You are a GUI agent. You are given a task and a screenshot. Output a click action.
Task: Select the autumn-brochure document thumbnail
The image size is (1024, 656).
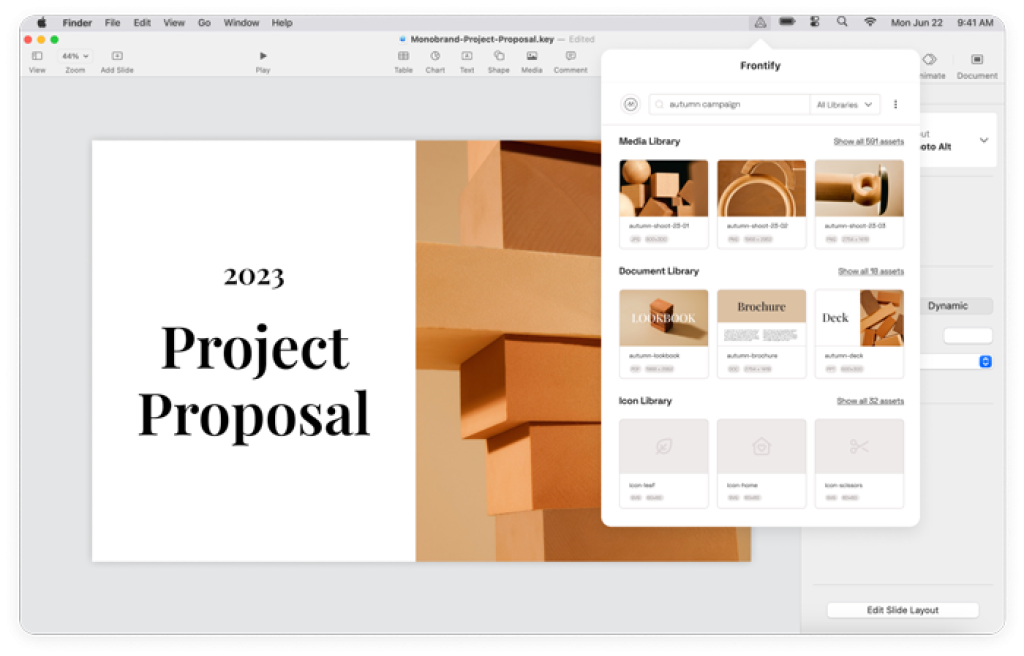[761, 318]
